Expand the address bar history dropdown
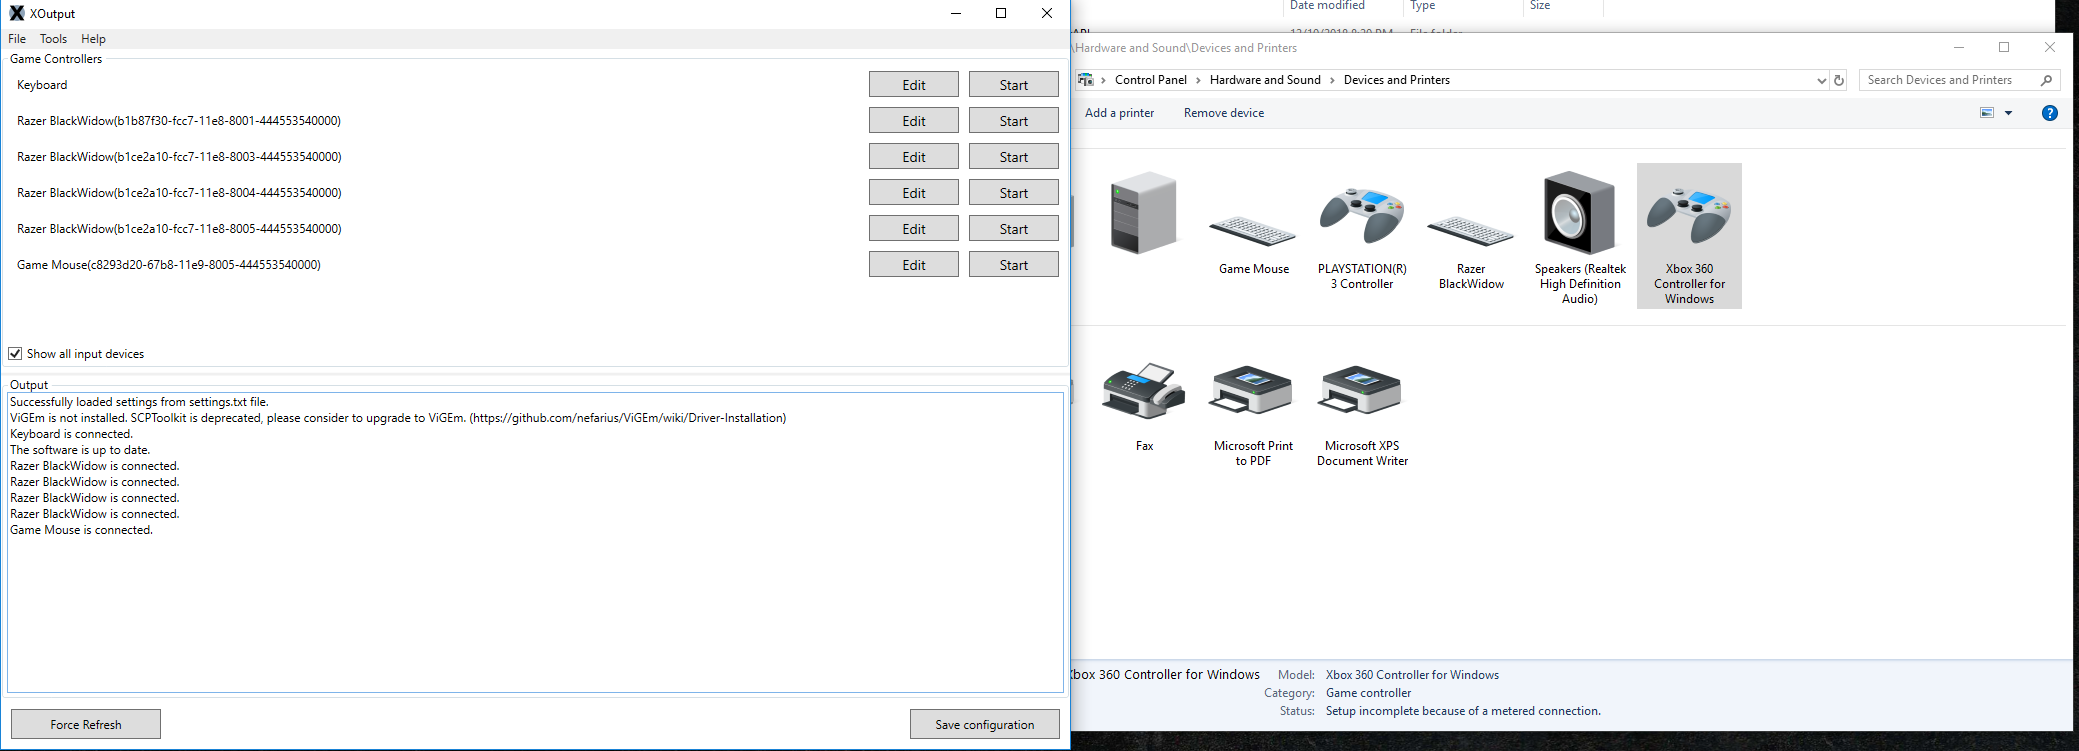Screen dimensions: 2079x751 pos(1821,81)
